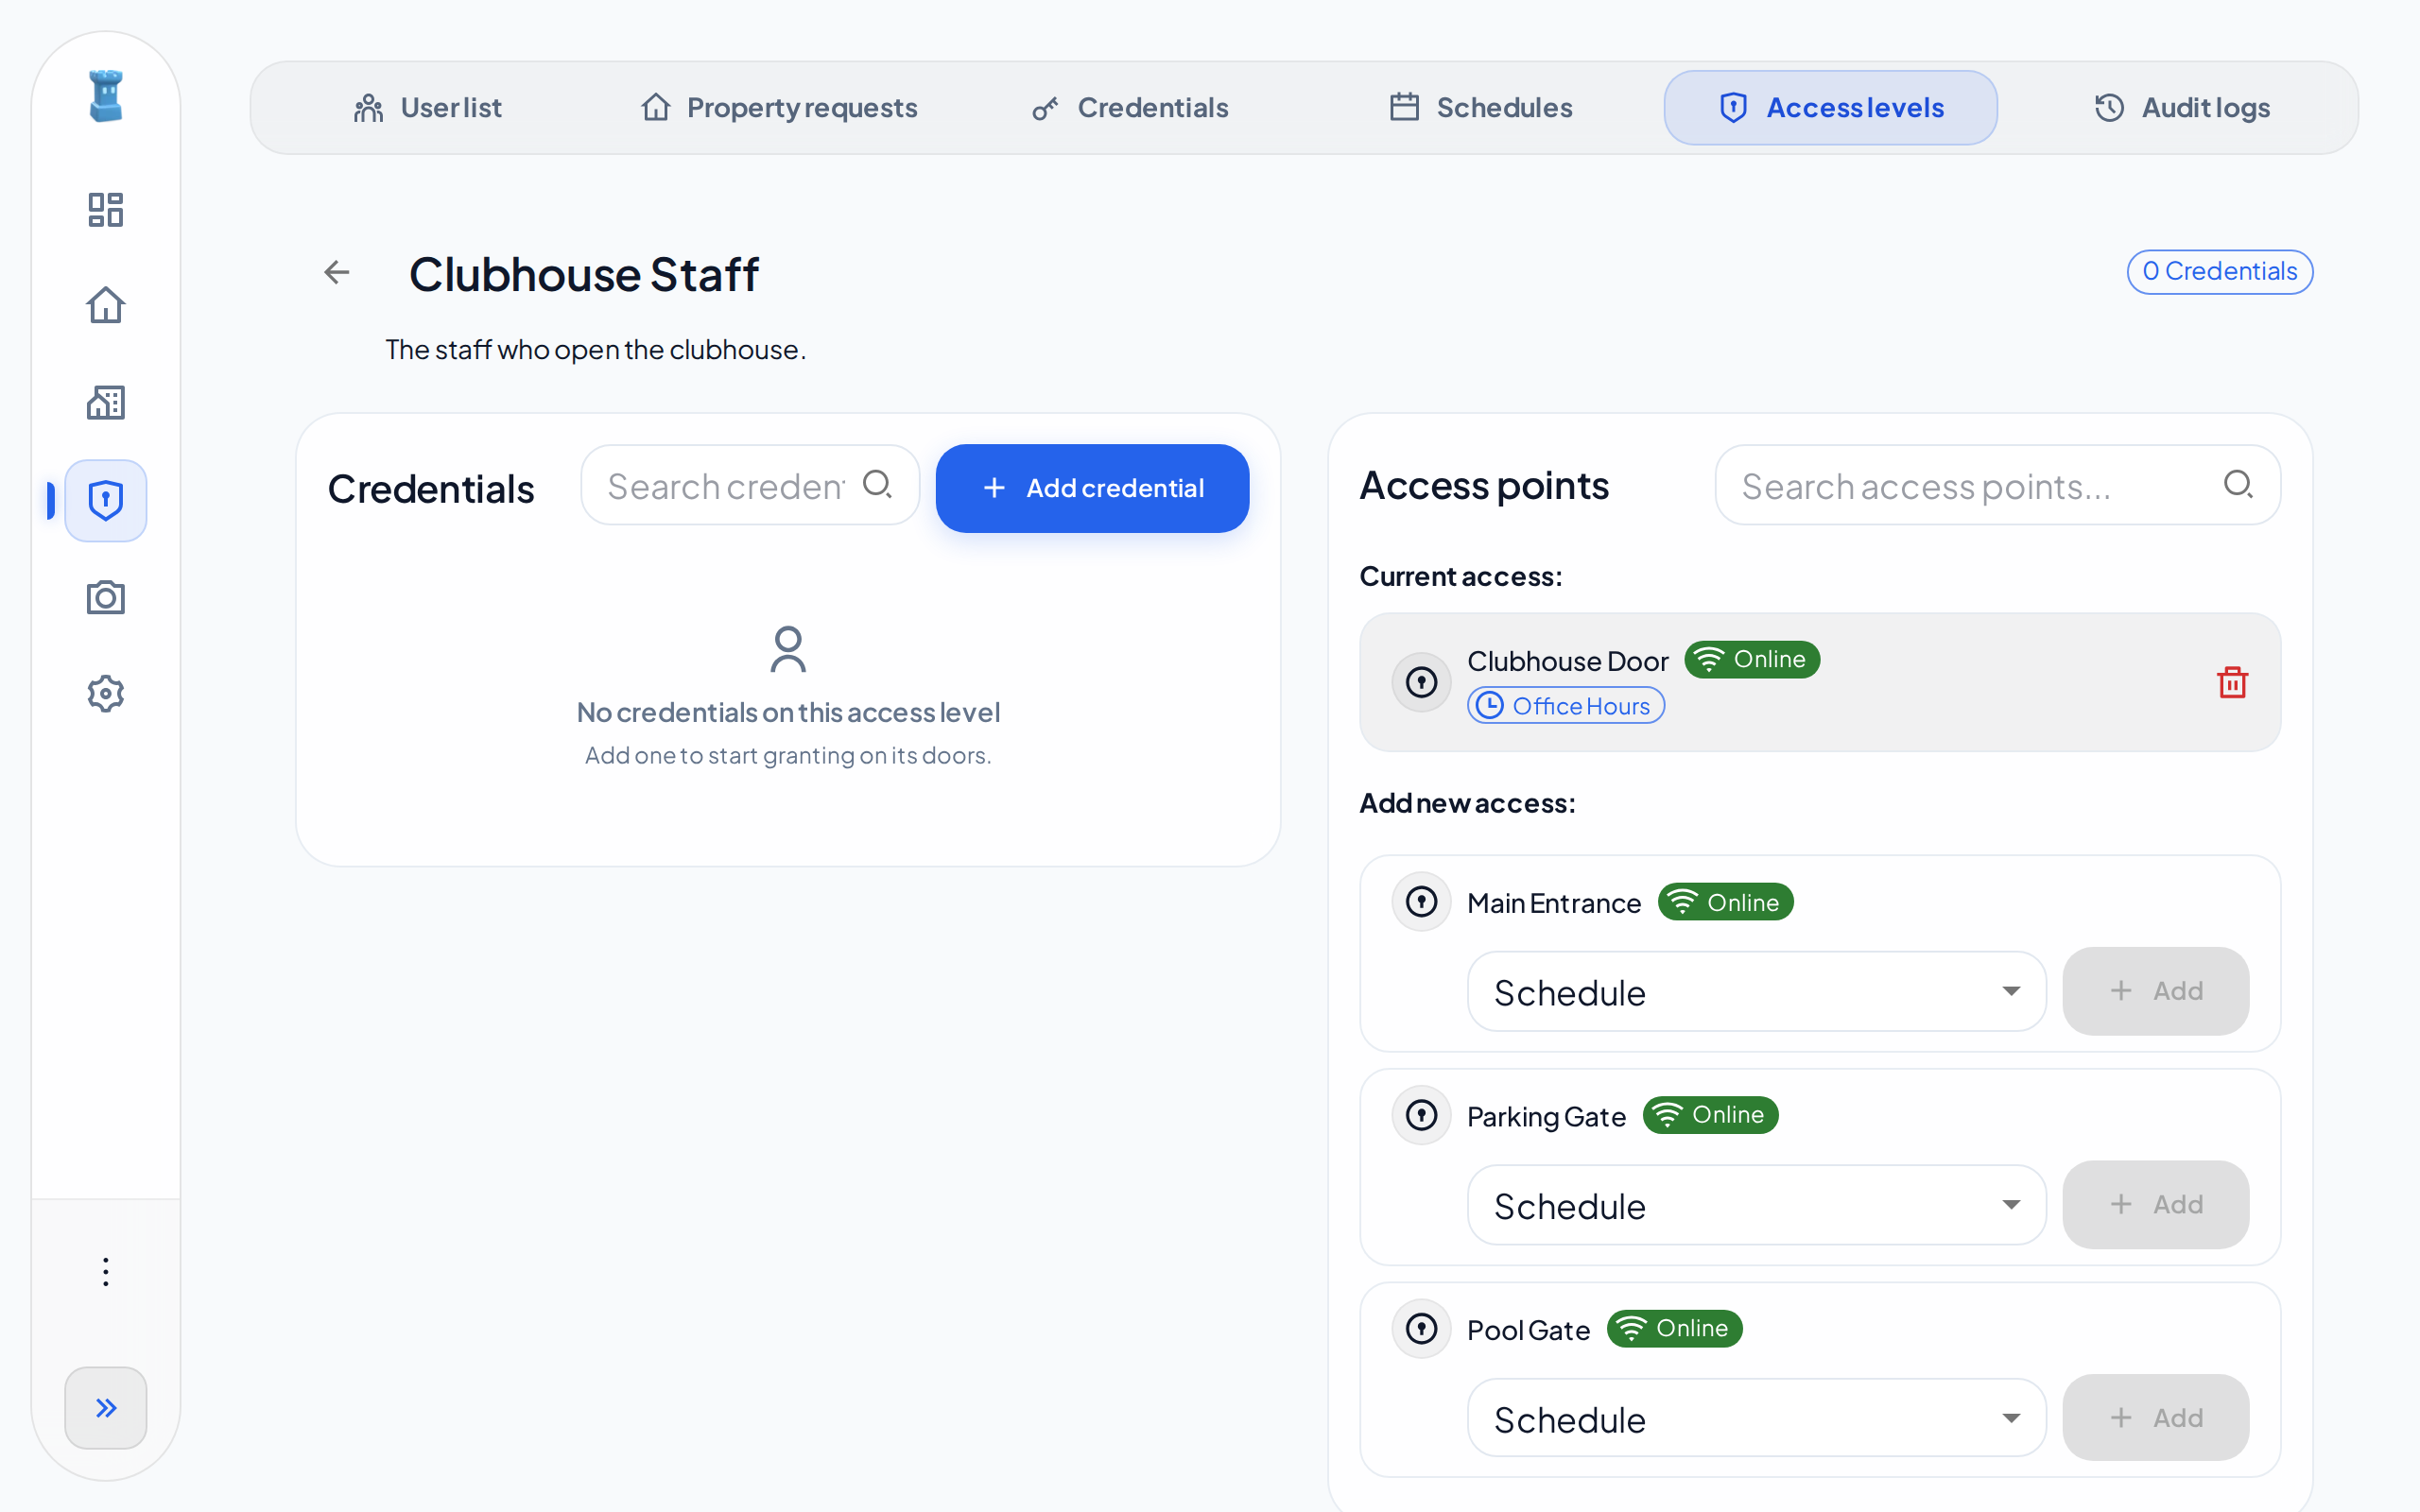The width and height of the screenshot is (2420, 1512).
Task: Go back using the left arrow
Action: tap(337, 272)
